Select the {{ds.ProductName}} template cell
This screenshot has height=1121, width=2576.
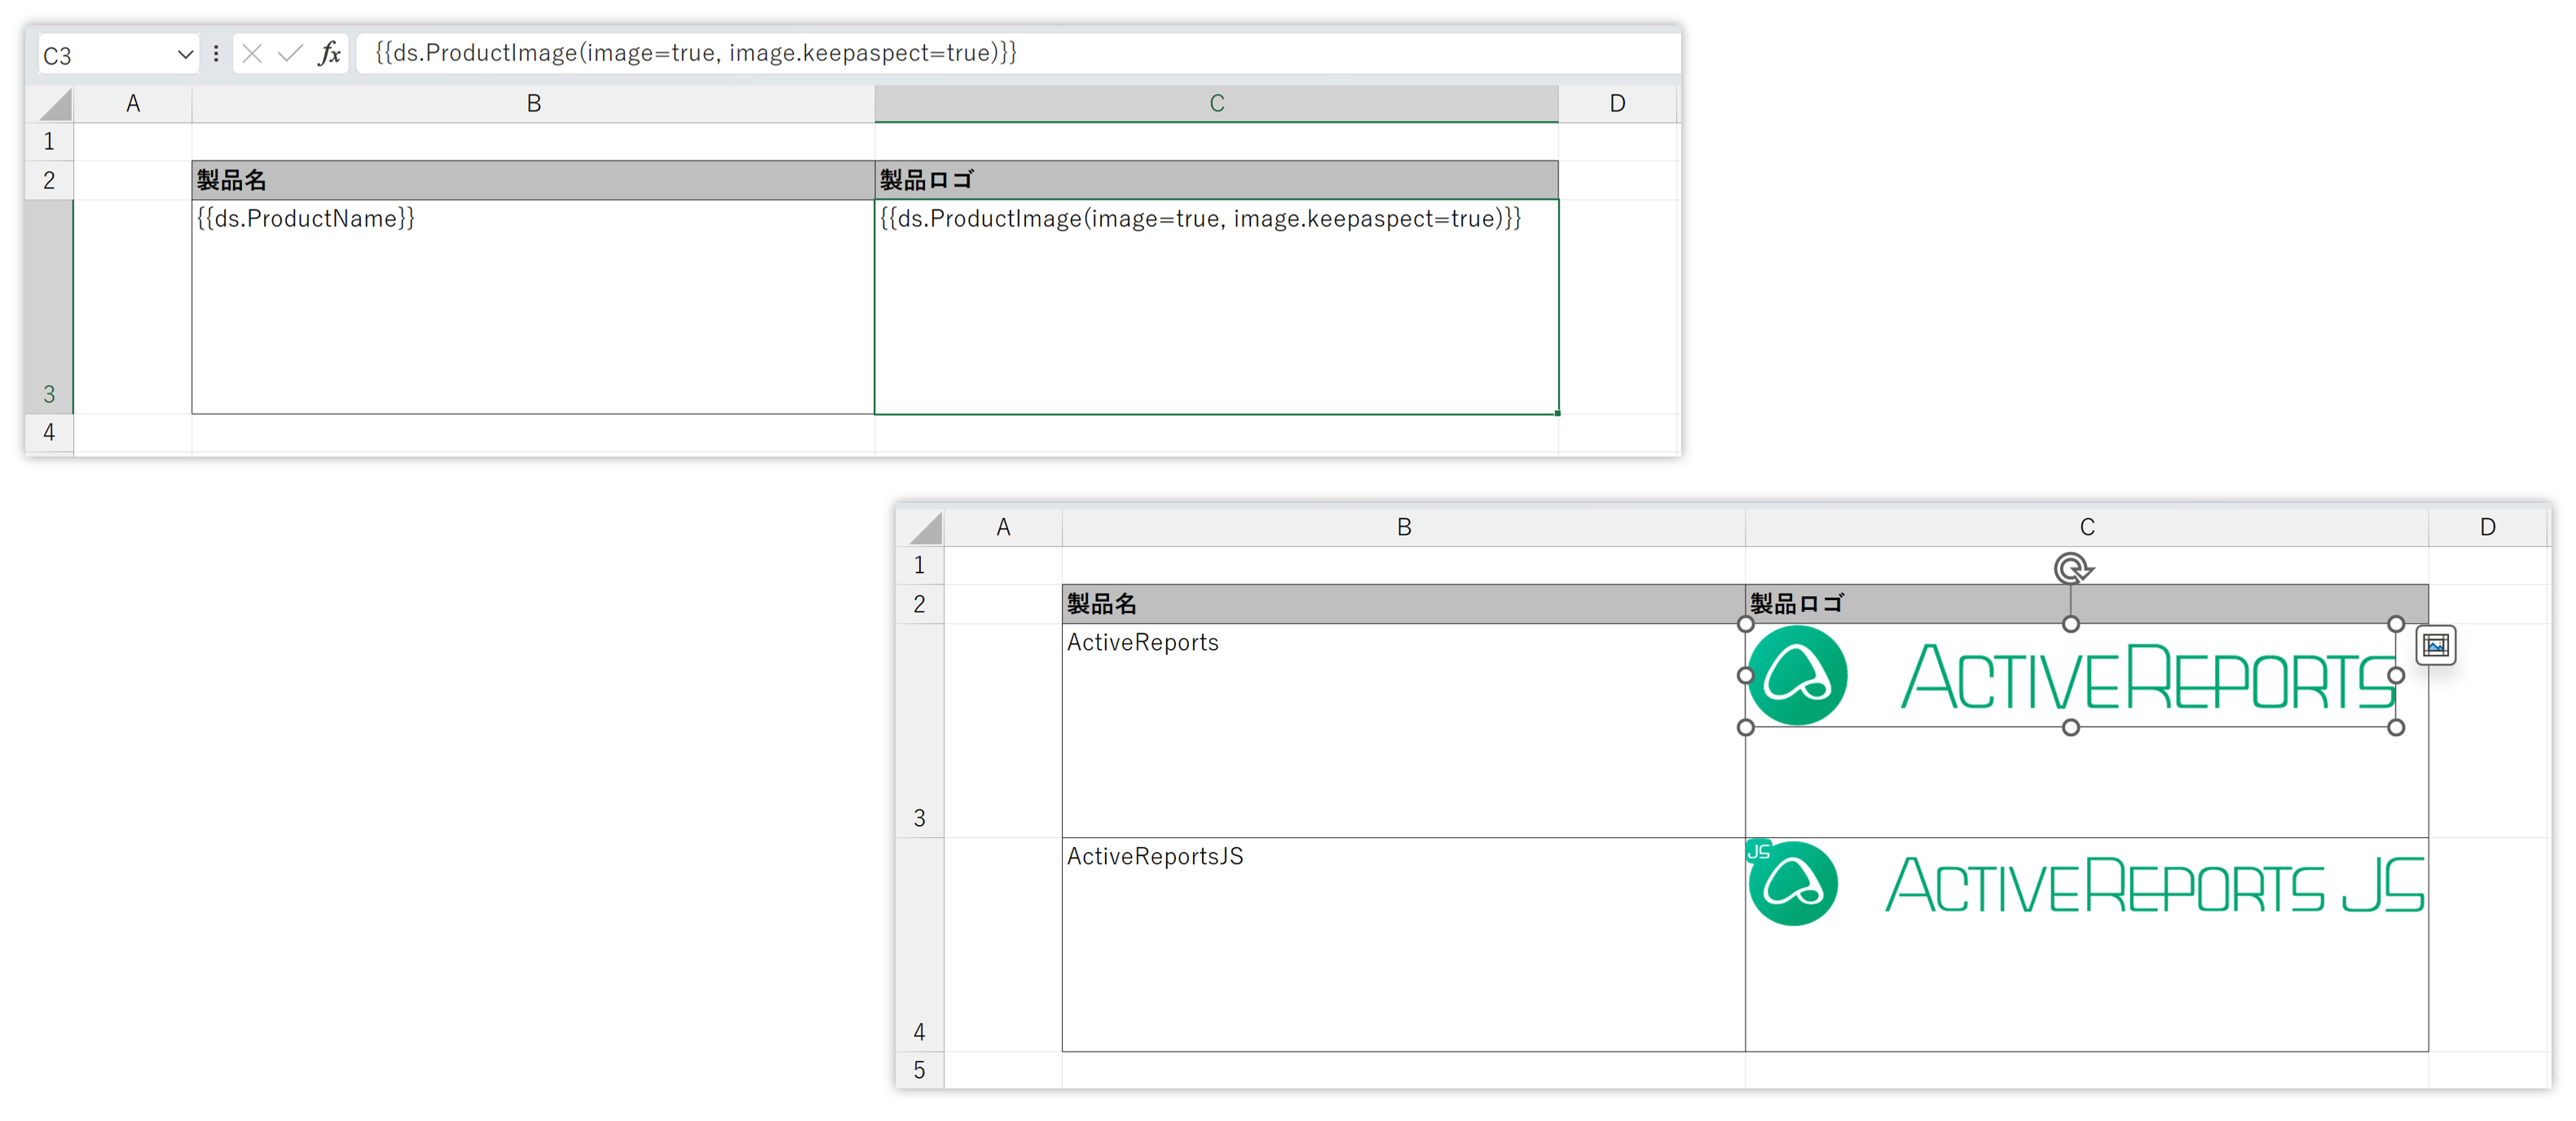[x=534, y=307]
